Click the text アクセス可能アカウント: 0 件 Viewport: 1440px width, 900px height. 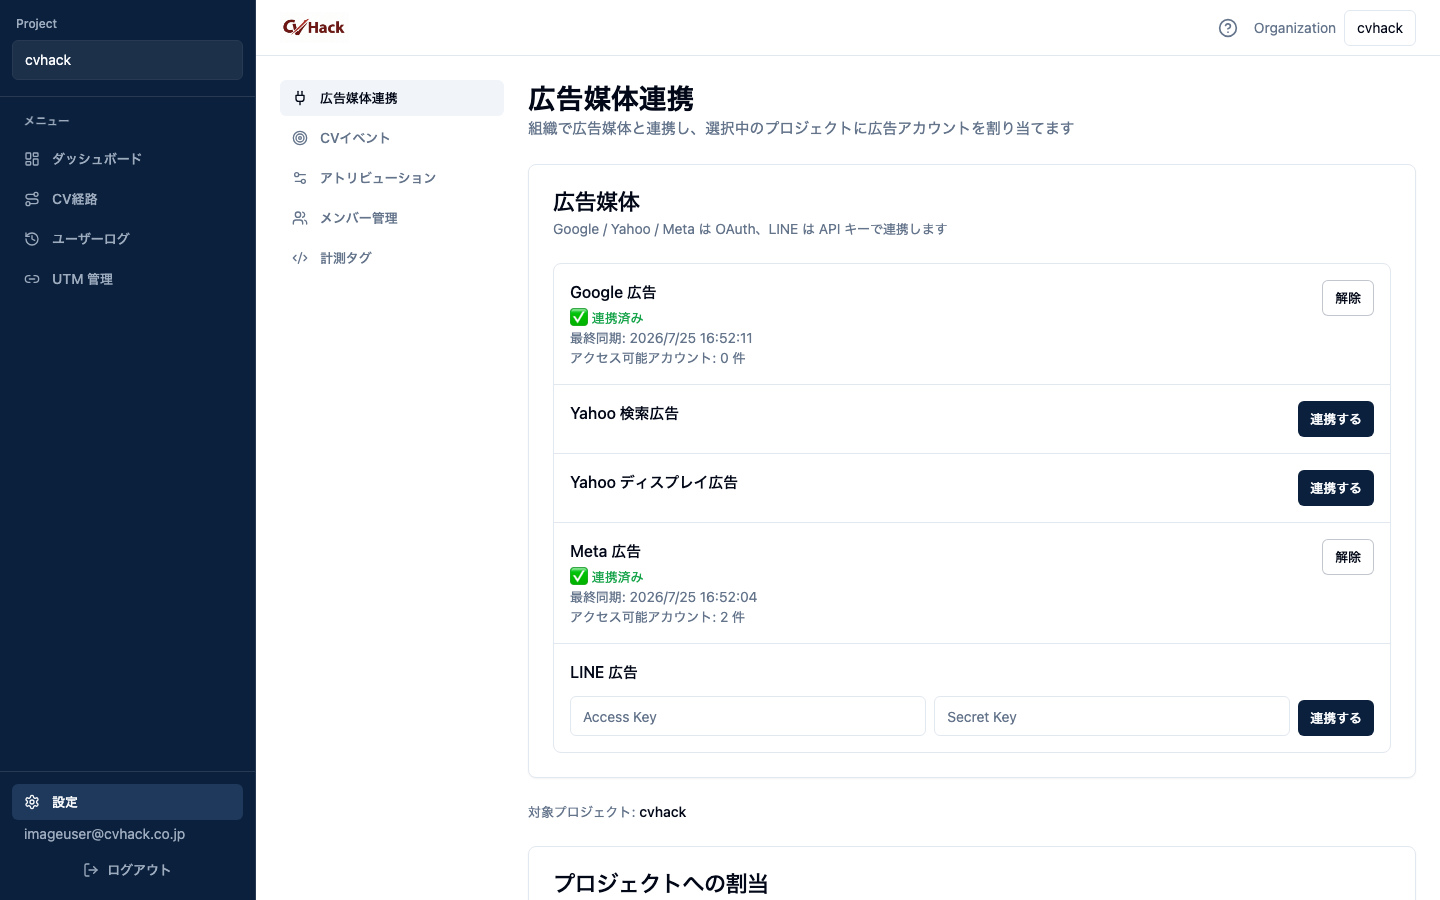(x=657, y=358)
